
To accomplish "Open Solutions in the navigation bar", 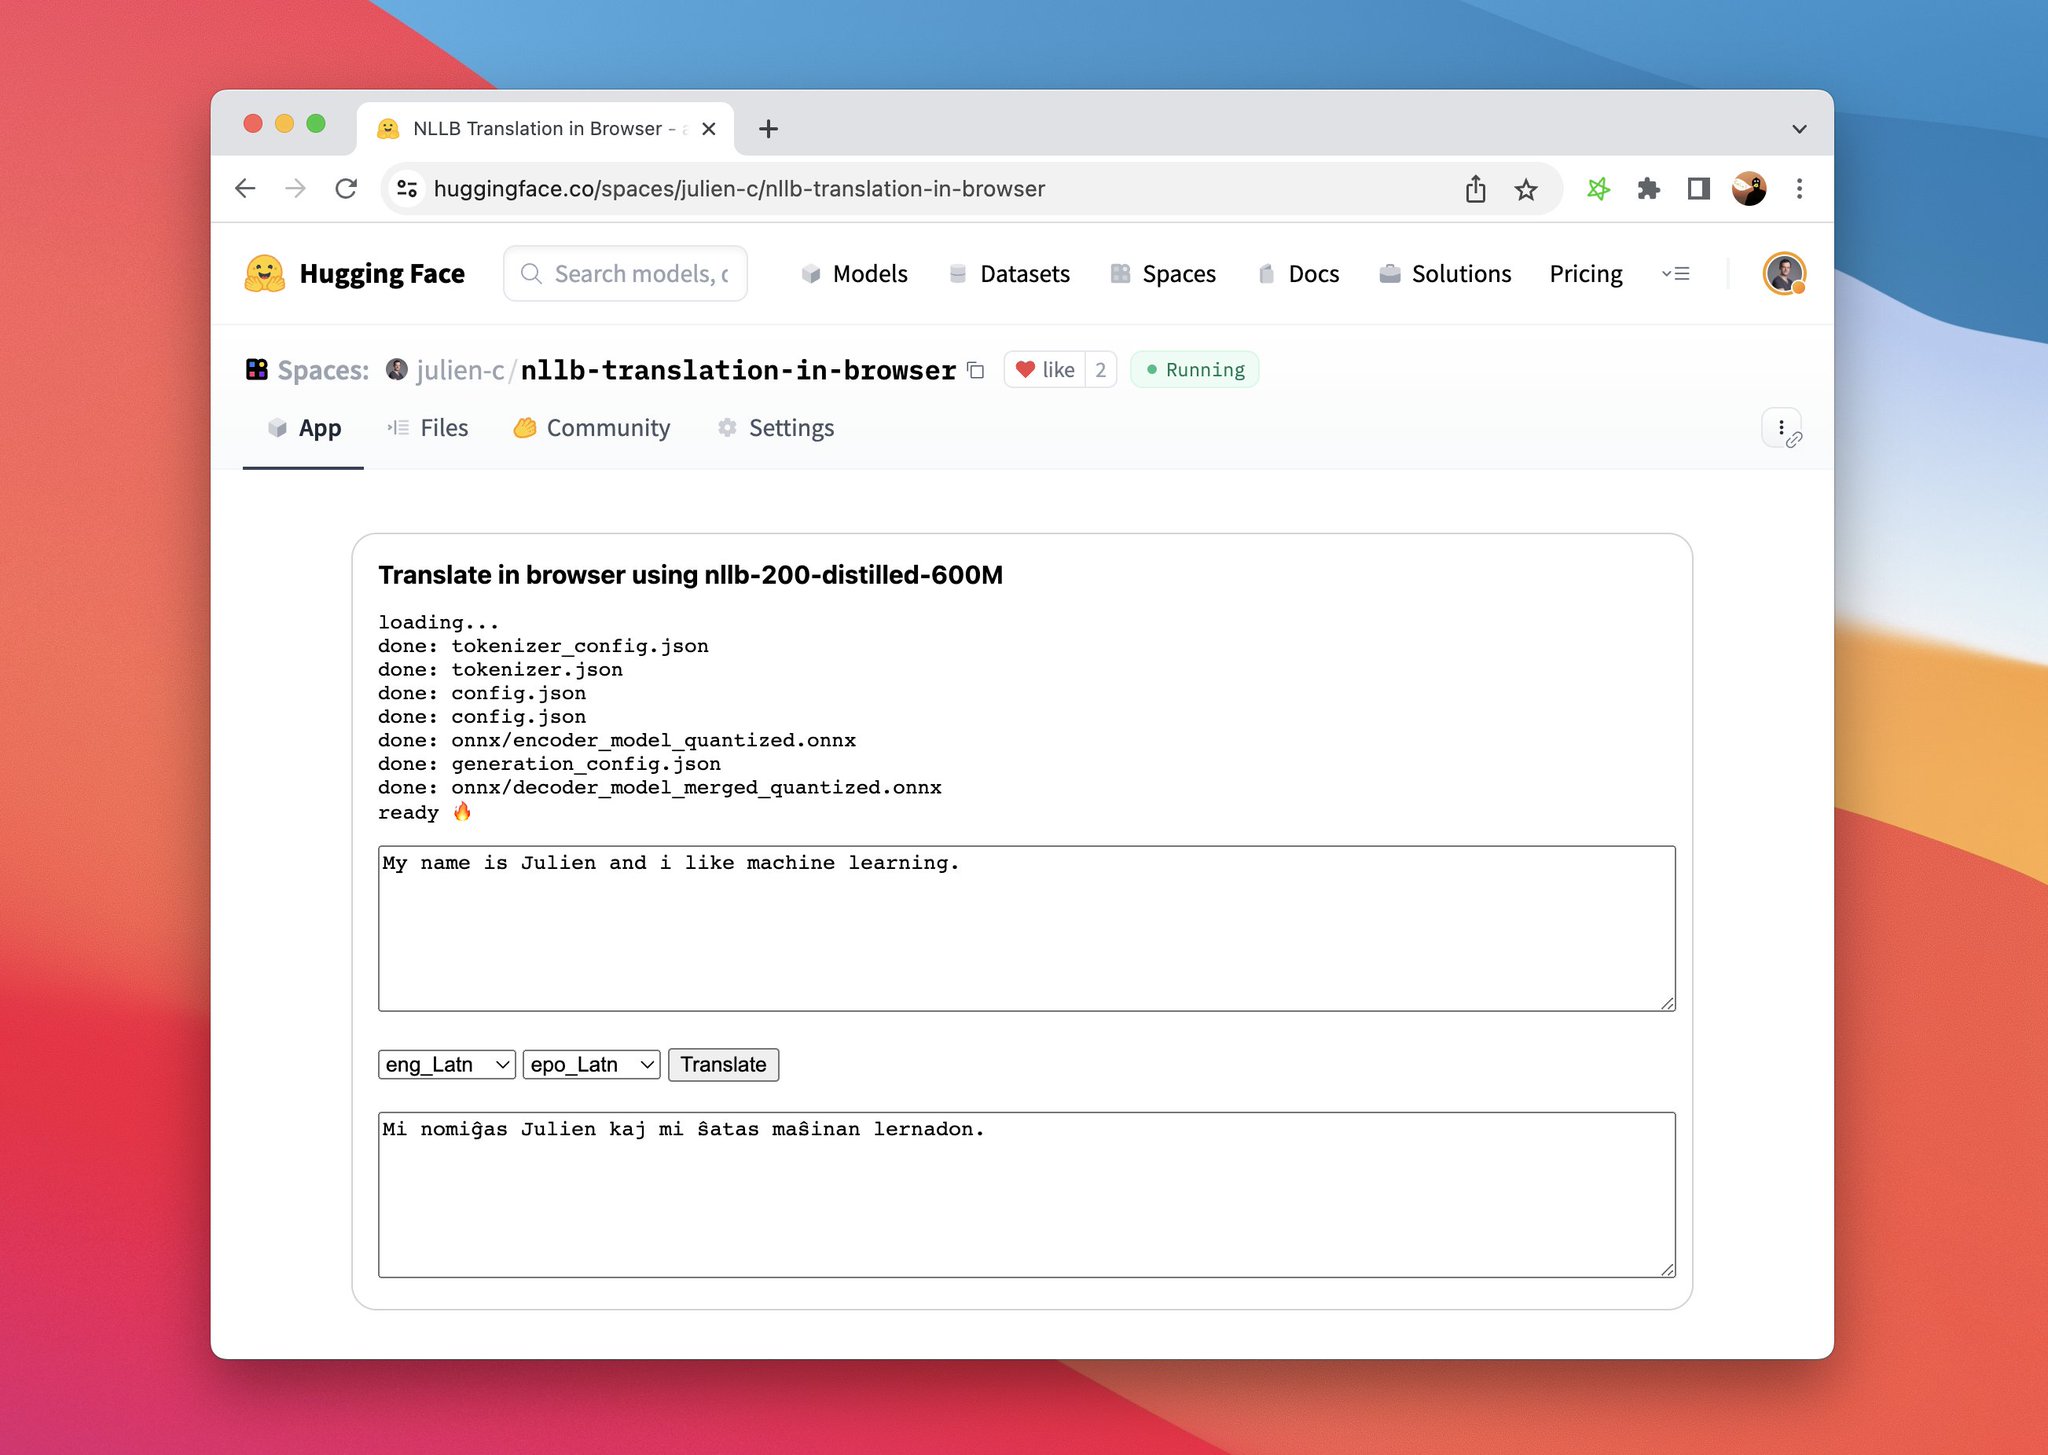I will tap(1445, 274).
